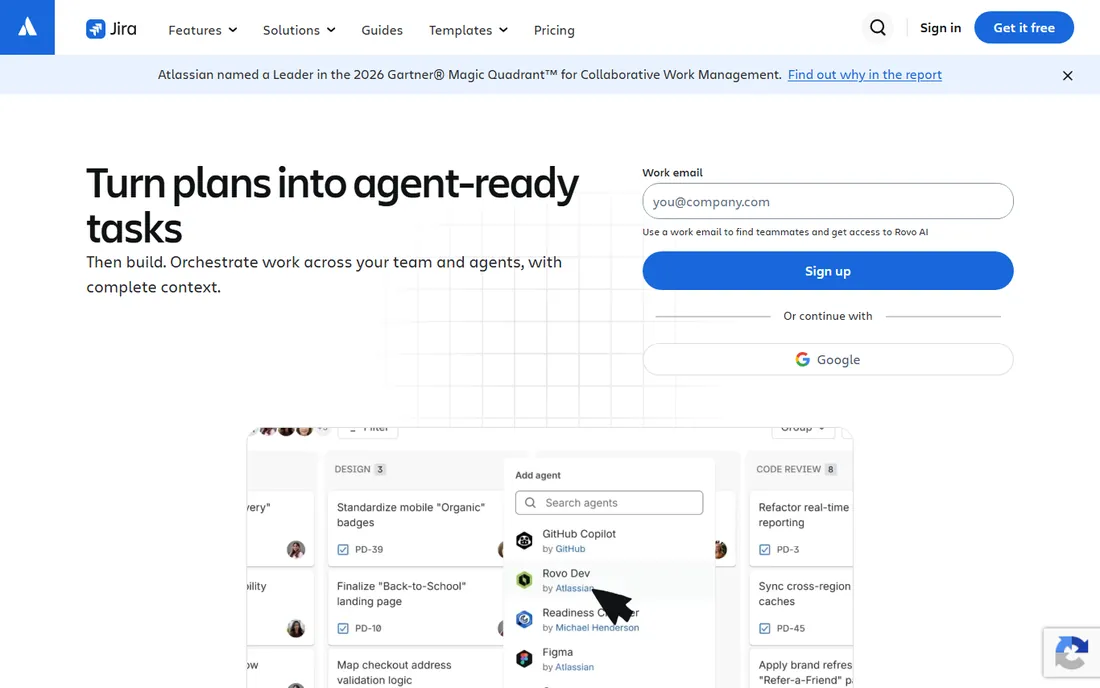The width and height of the screenshot is (1100, 688).
Task: Click the Sign in link
Action: 940,28
